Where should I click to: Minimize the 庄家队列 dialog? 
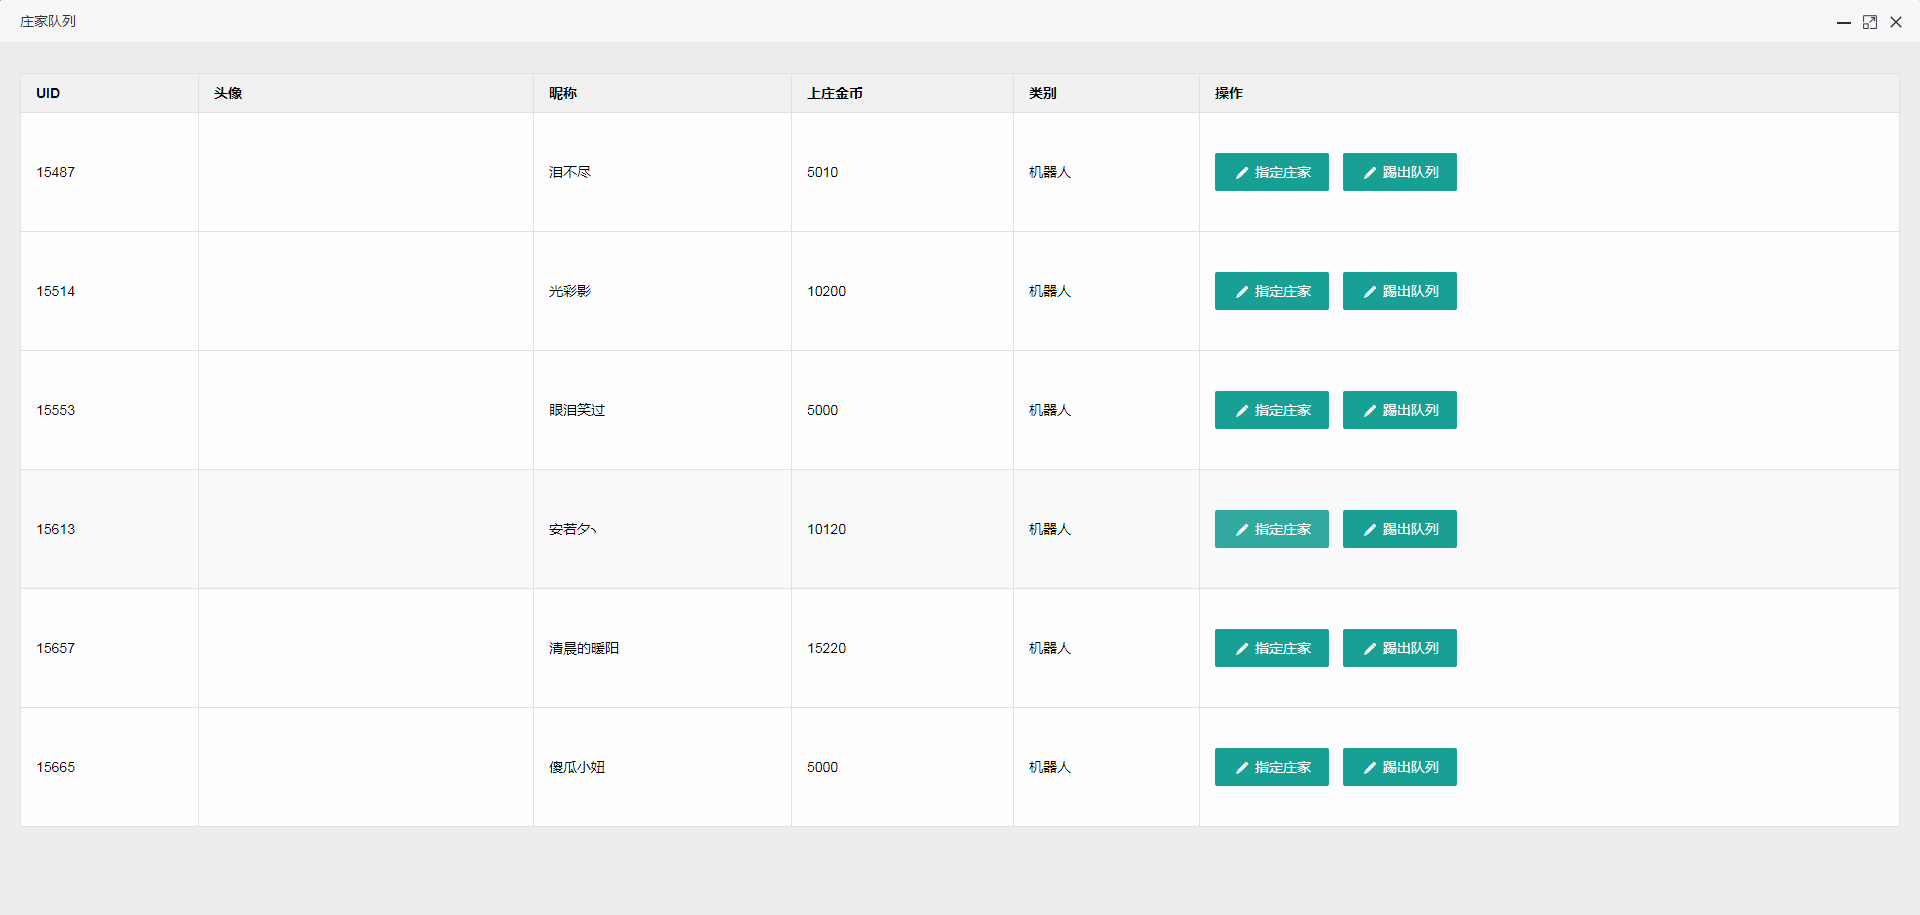pyautogui.click(x=1843, y=22)
